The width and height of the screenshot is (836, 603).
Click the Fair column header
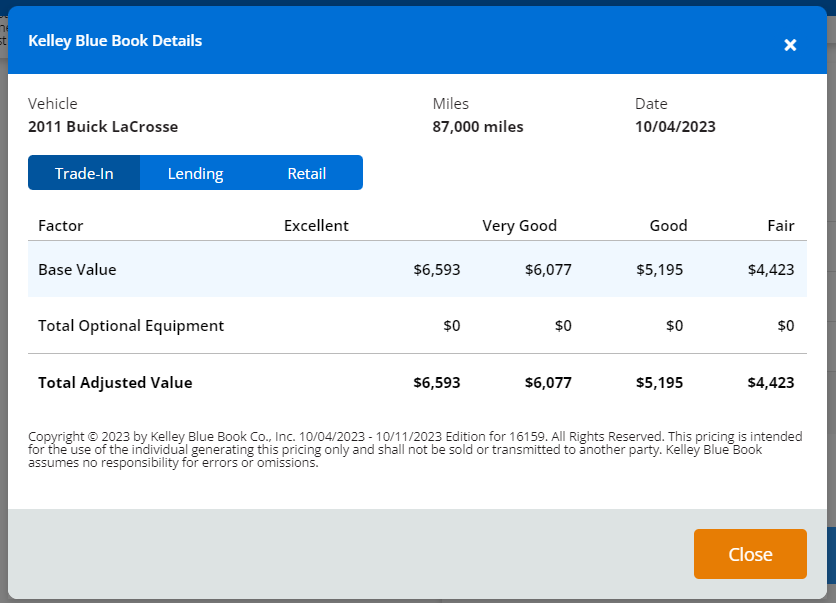click(x=780, y=226)
